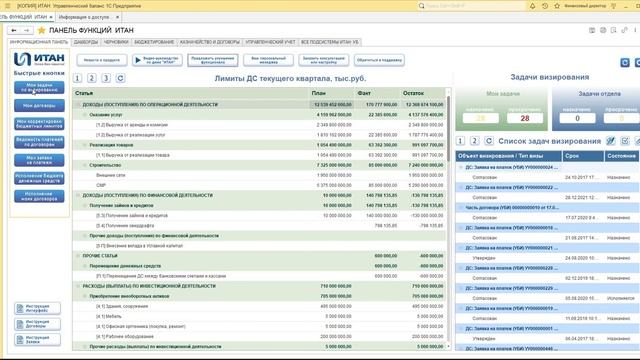640x360 pixels.
Task: Click the ИТАН logo
Action: point(39,59)
